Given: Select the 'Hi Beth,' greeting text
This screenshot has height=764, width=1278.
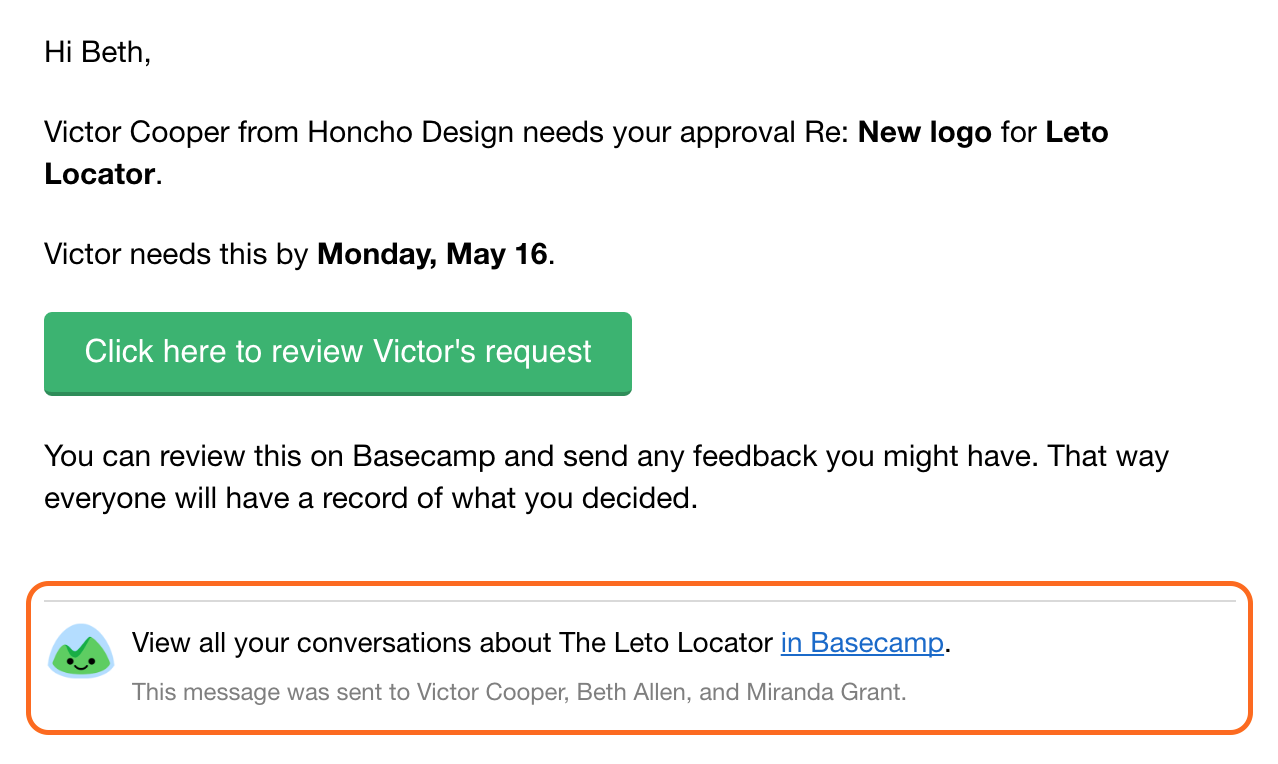Looking at the screenshot, I should (98, 52).
